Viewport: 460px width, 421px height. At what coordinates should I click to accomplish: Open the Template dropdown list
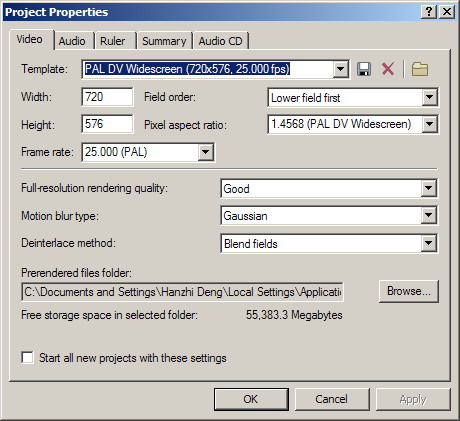point(340,69)
